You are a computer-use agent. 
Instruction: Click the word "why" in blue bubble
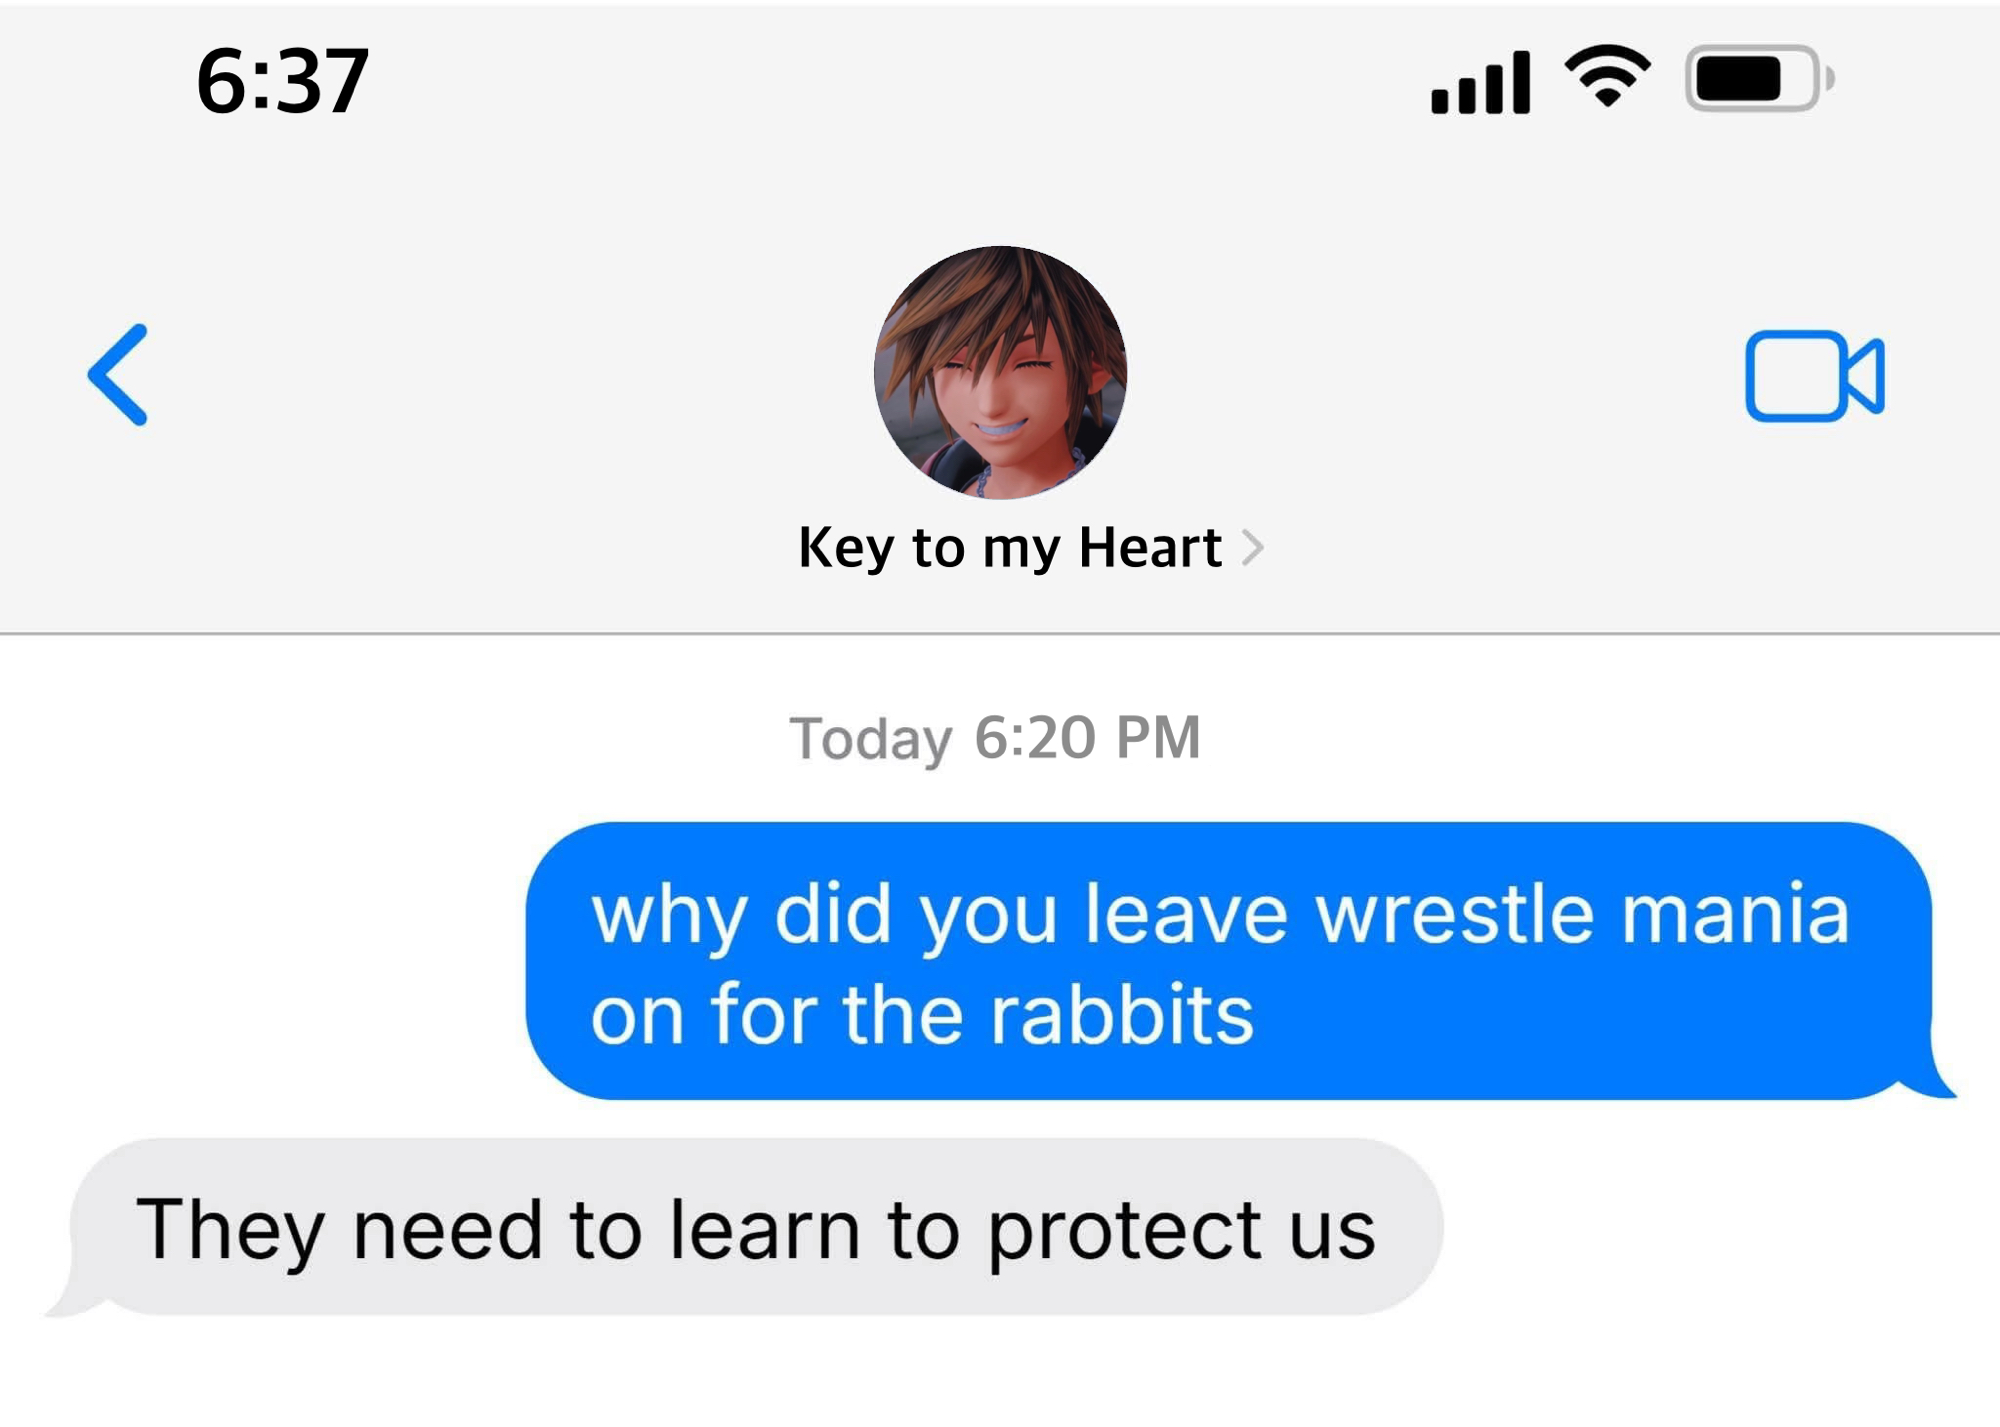point(669,917)
